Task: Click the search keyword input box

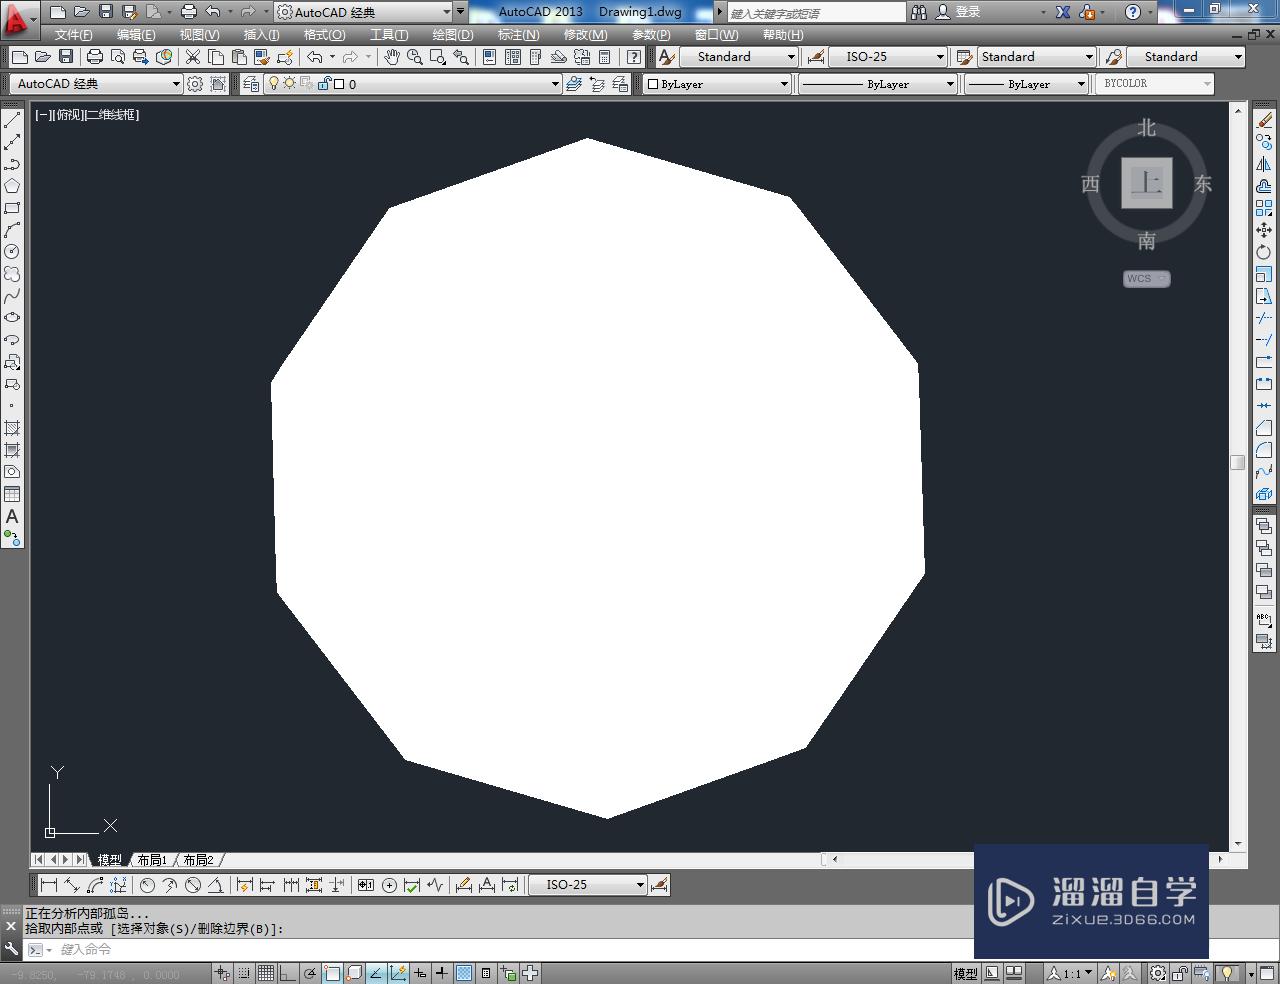Action: point(815,13)
